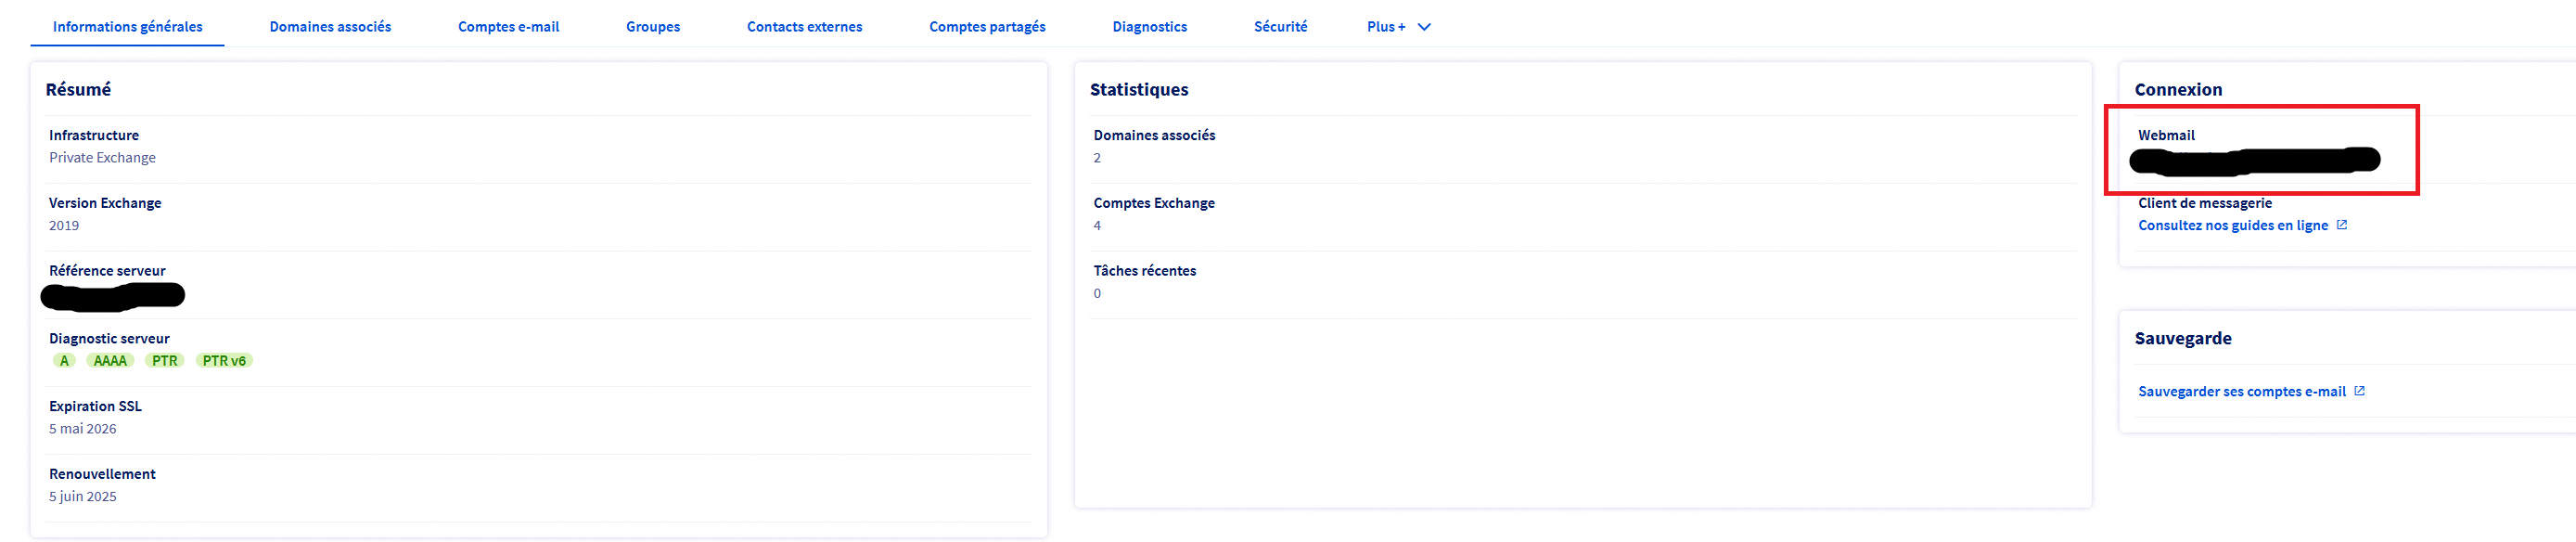Open the "Diagnostics" tab
The image size is (2576, 542).
point(1149,27)
